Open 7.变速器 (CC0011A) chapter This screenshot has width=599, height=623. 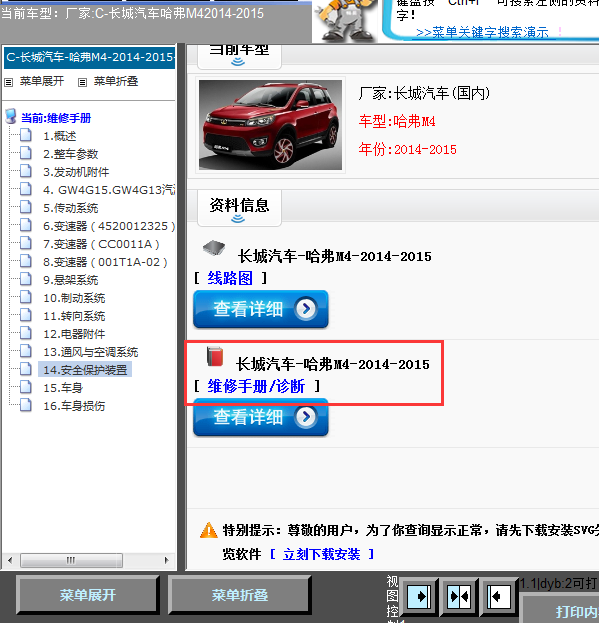click(x=101, y=244)
